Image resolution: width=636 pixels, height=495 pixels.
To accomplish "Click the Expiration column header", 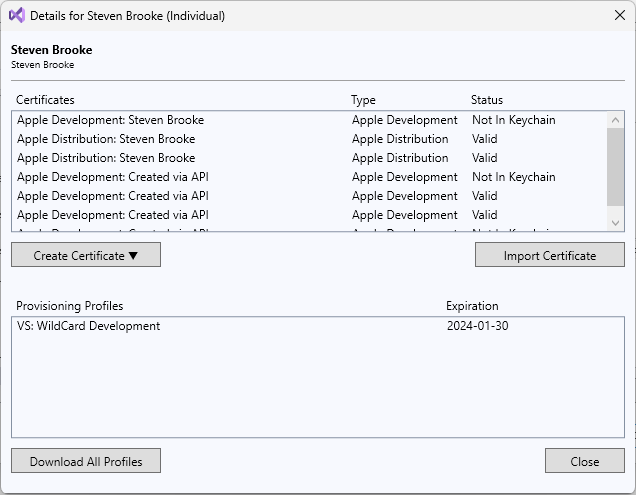I will (472, 306).
